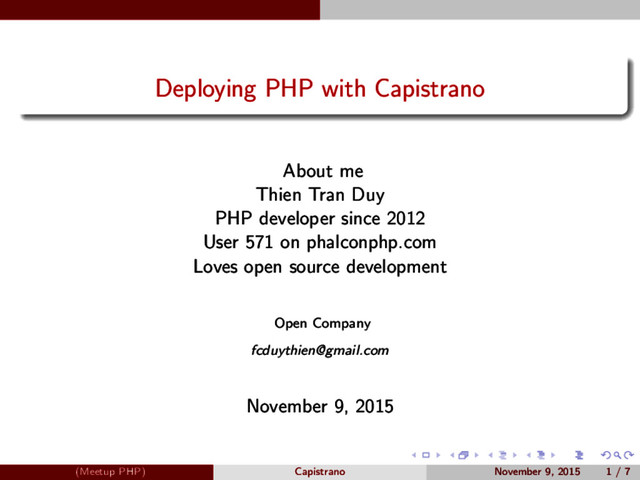
Task: Click the previous slide arrow icon
Action: click(414, 455)
